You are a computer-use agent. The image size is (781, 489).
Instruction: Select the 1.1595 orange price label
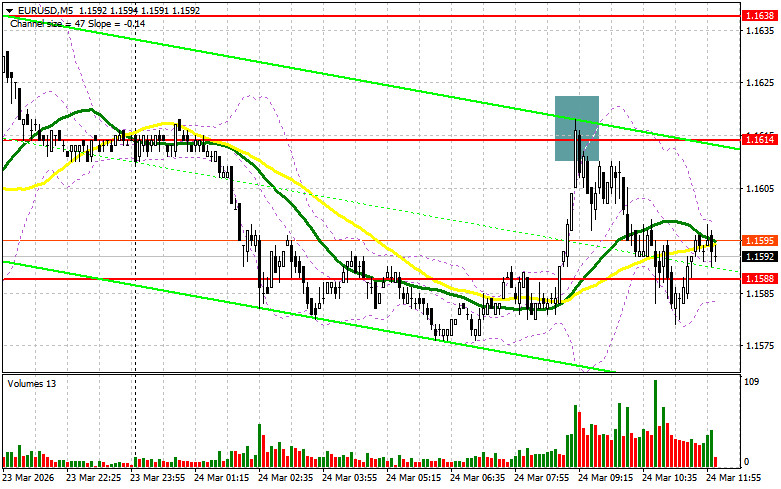759,241
